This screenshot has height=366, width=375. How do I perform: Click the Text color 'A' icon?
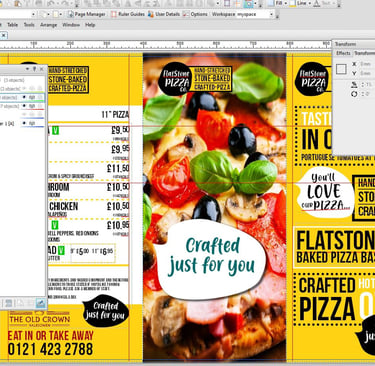[317, 3]
